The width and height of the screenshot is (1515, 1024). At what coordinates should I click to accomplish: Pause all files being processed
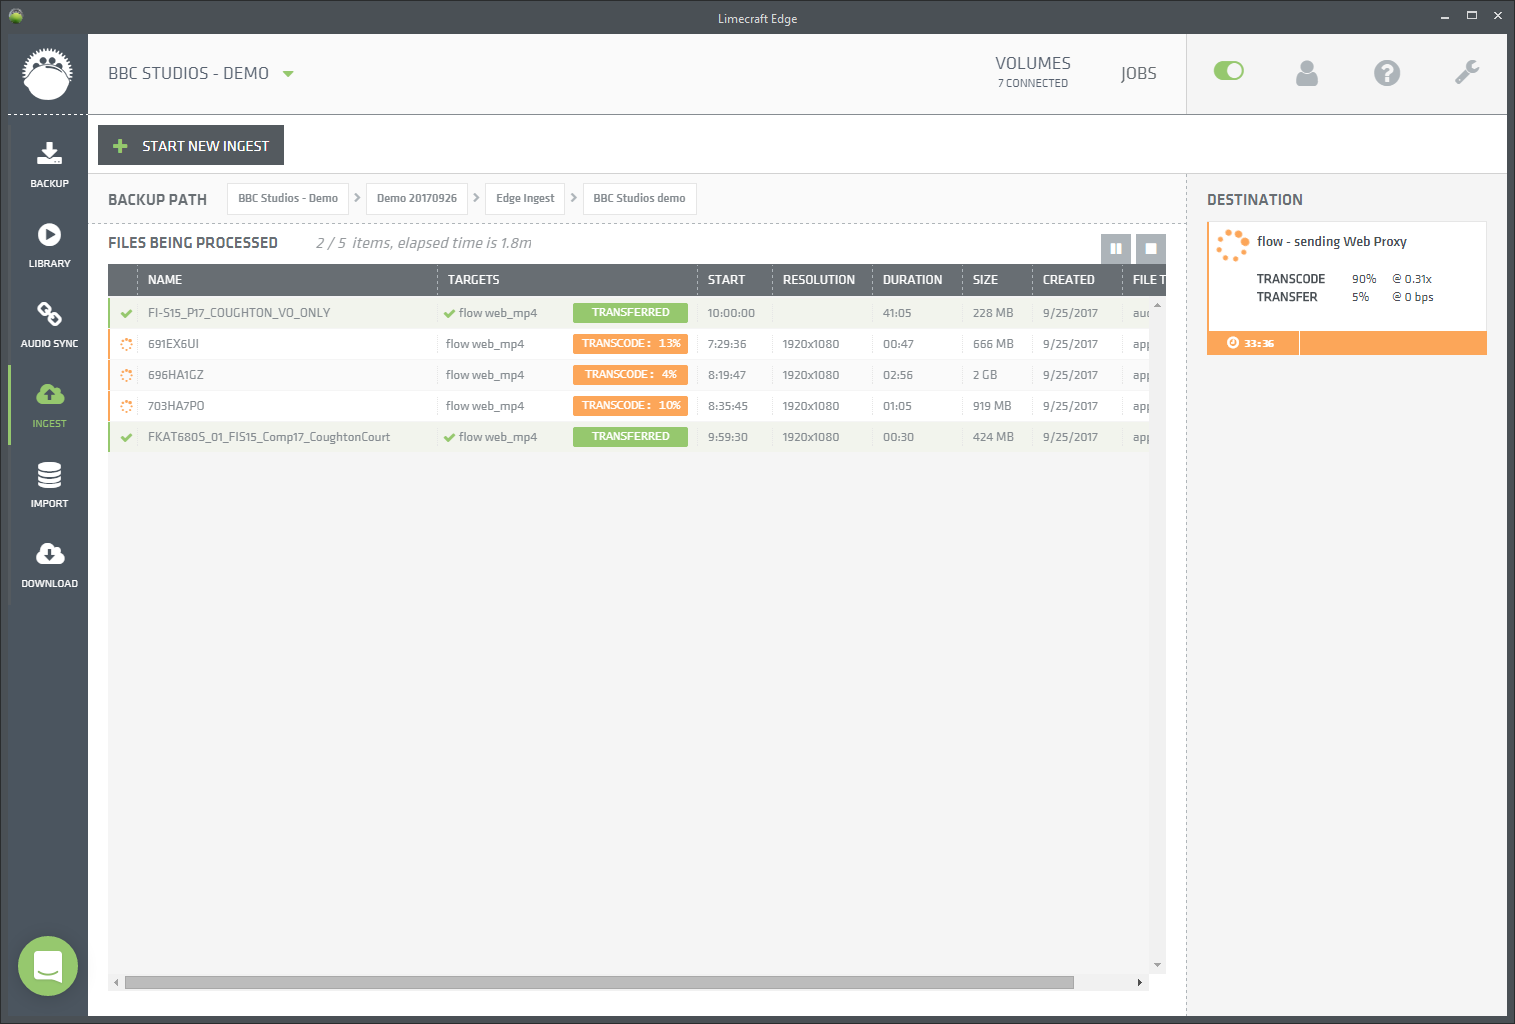pyautogui.click(x=1116, y=248)
